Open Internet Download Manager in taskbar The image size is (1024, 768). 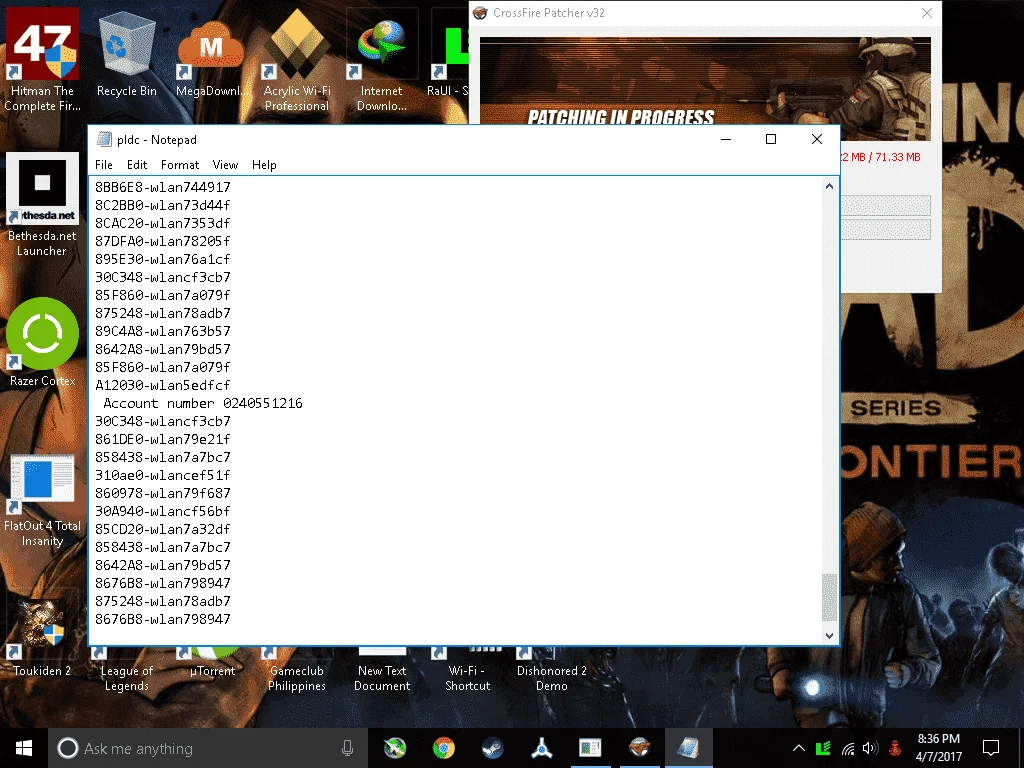point(394,748)
